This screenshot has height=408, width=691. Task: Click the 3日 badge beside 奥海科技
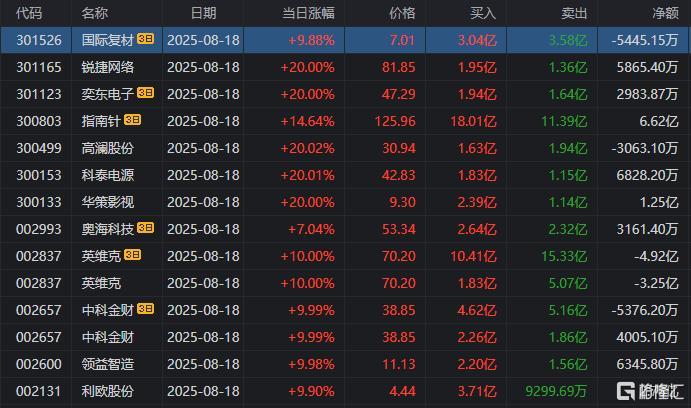(x=145, y=228)
